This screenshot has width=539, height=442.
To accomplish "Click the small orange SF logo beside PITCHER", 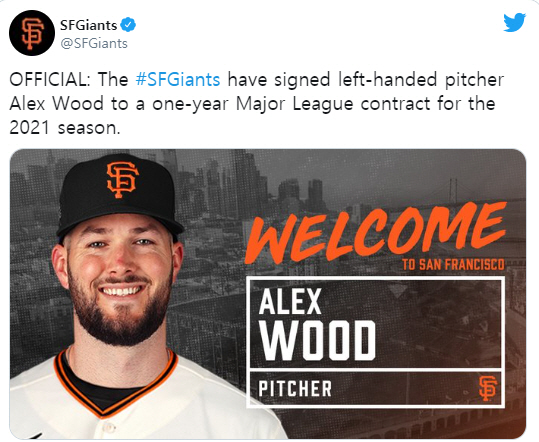I will coord(488,388).
